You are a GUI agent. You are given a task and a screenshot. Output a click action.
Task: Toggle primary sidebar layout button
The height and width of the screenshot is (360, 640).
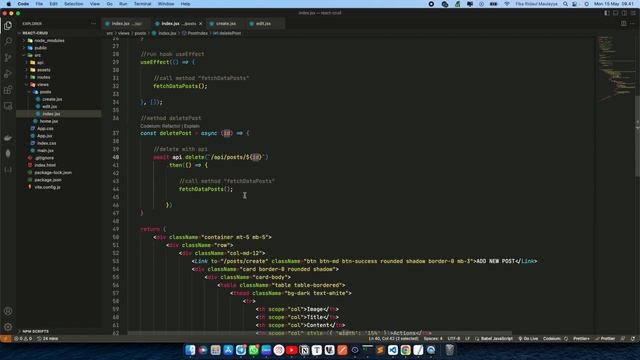tap(607, 13)
